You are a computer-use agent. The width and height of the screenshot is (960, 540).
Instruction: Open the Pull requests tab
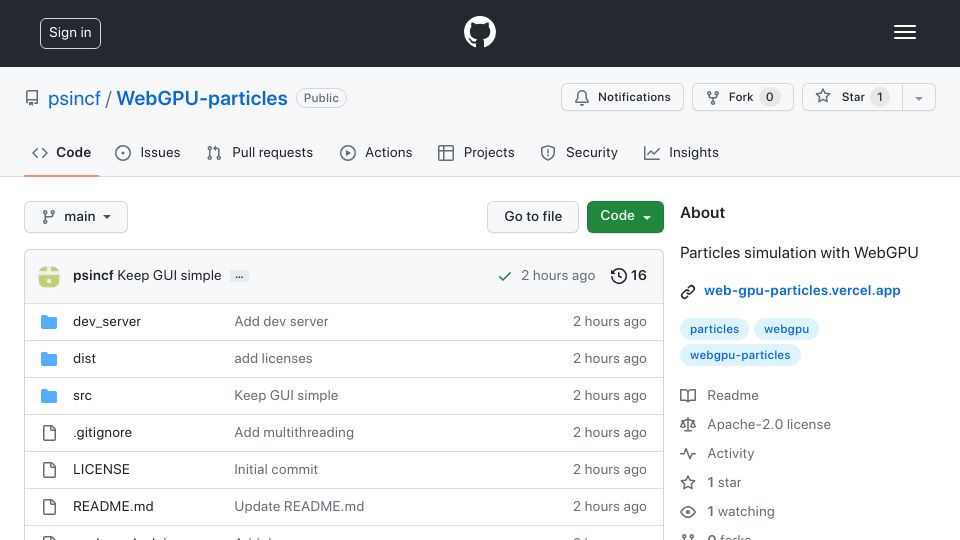(x=260, y=152)
